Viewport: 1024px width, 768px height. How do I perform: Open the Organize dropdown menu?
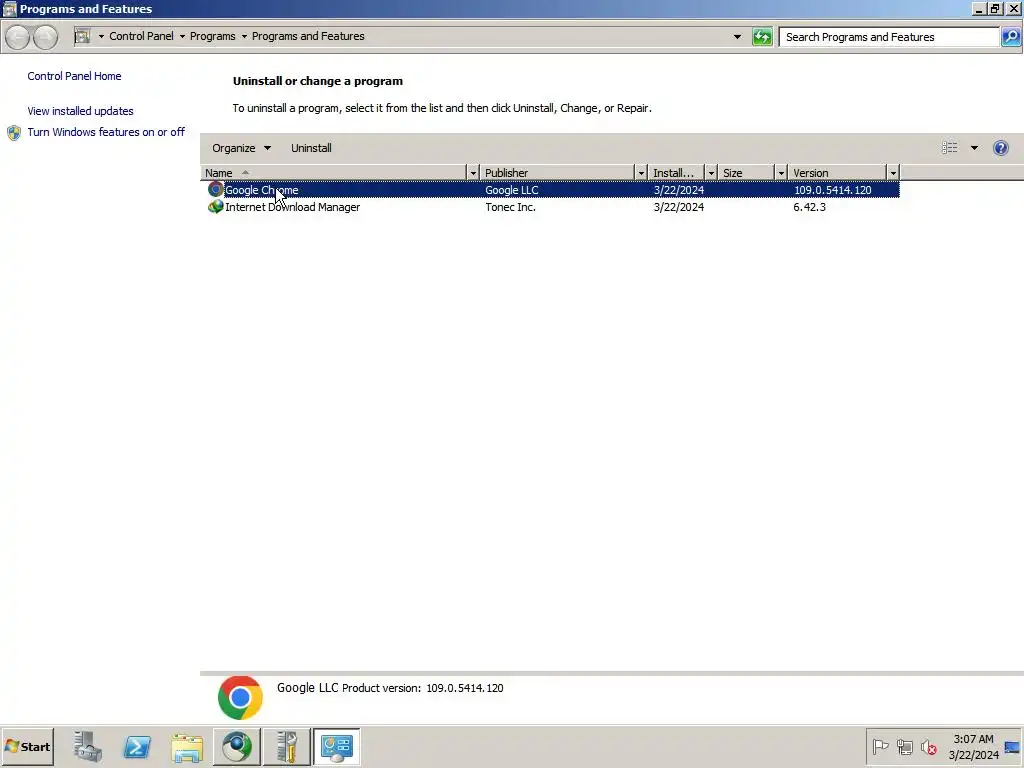(241, 148)
